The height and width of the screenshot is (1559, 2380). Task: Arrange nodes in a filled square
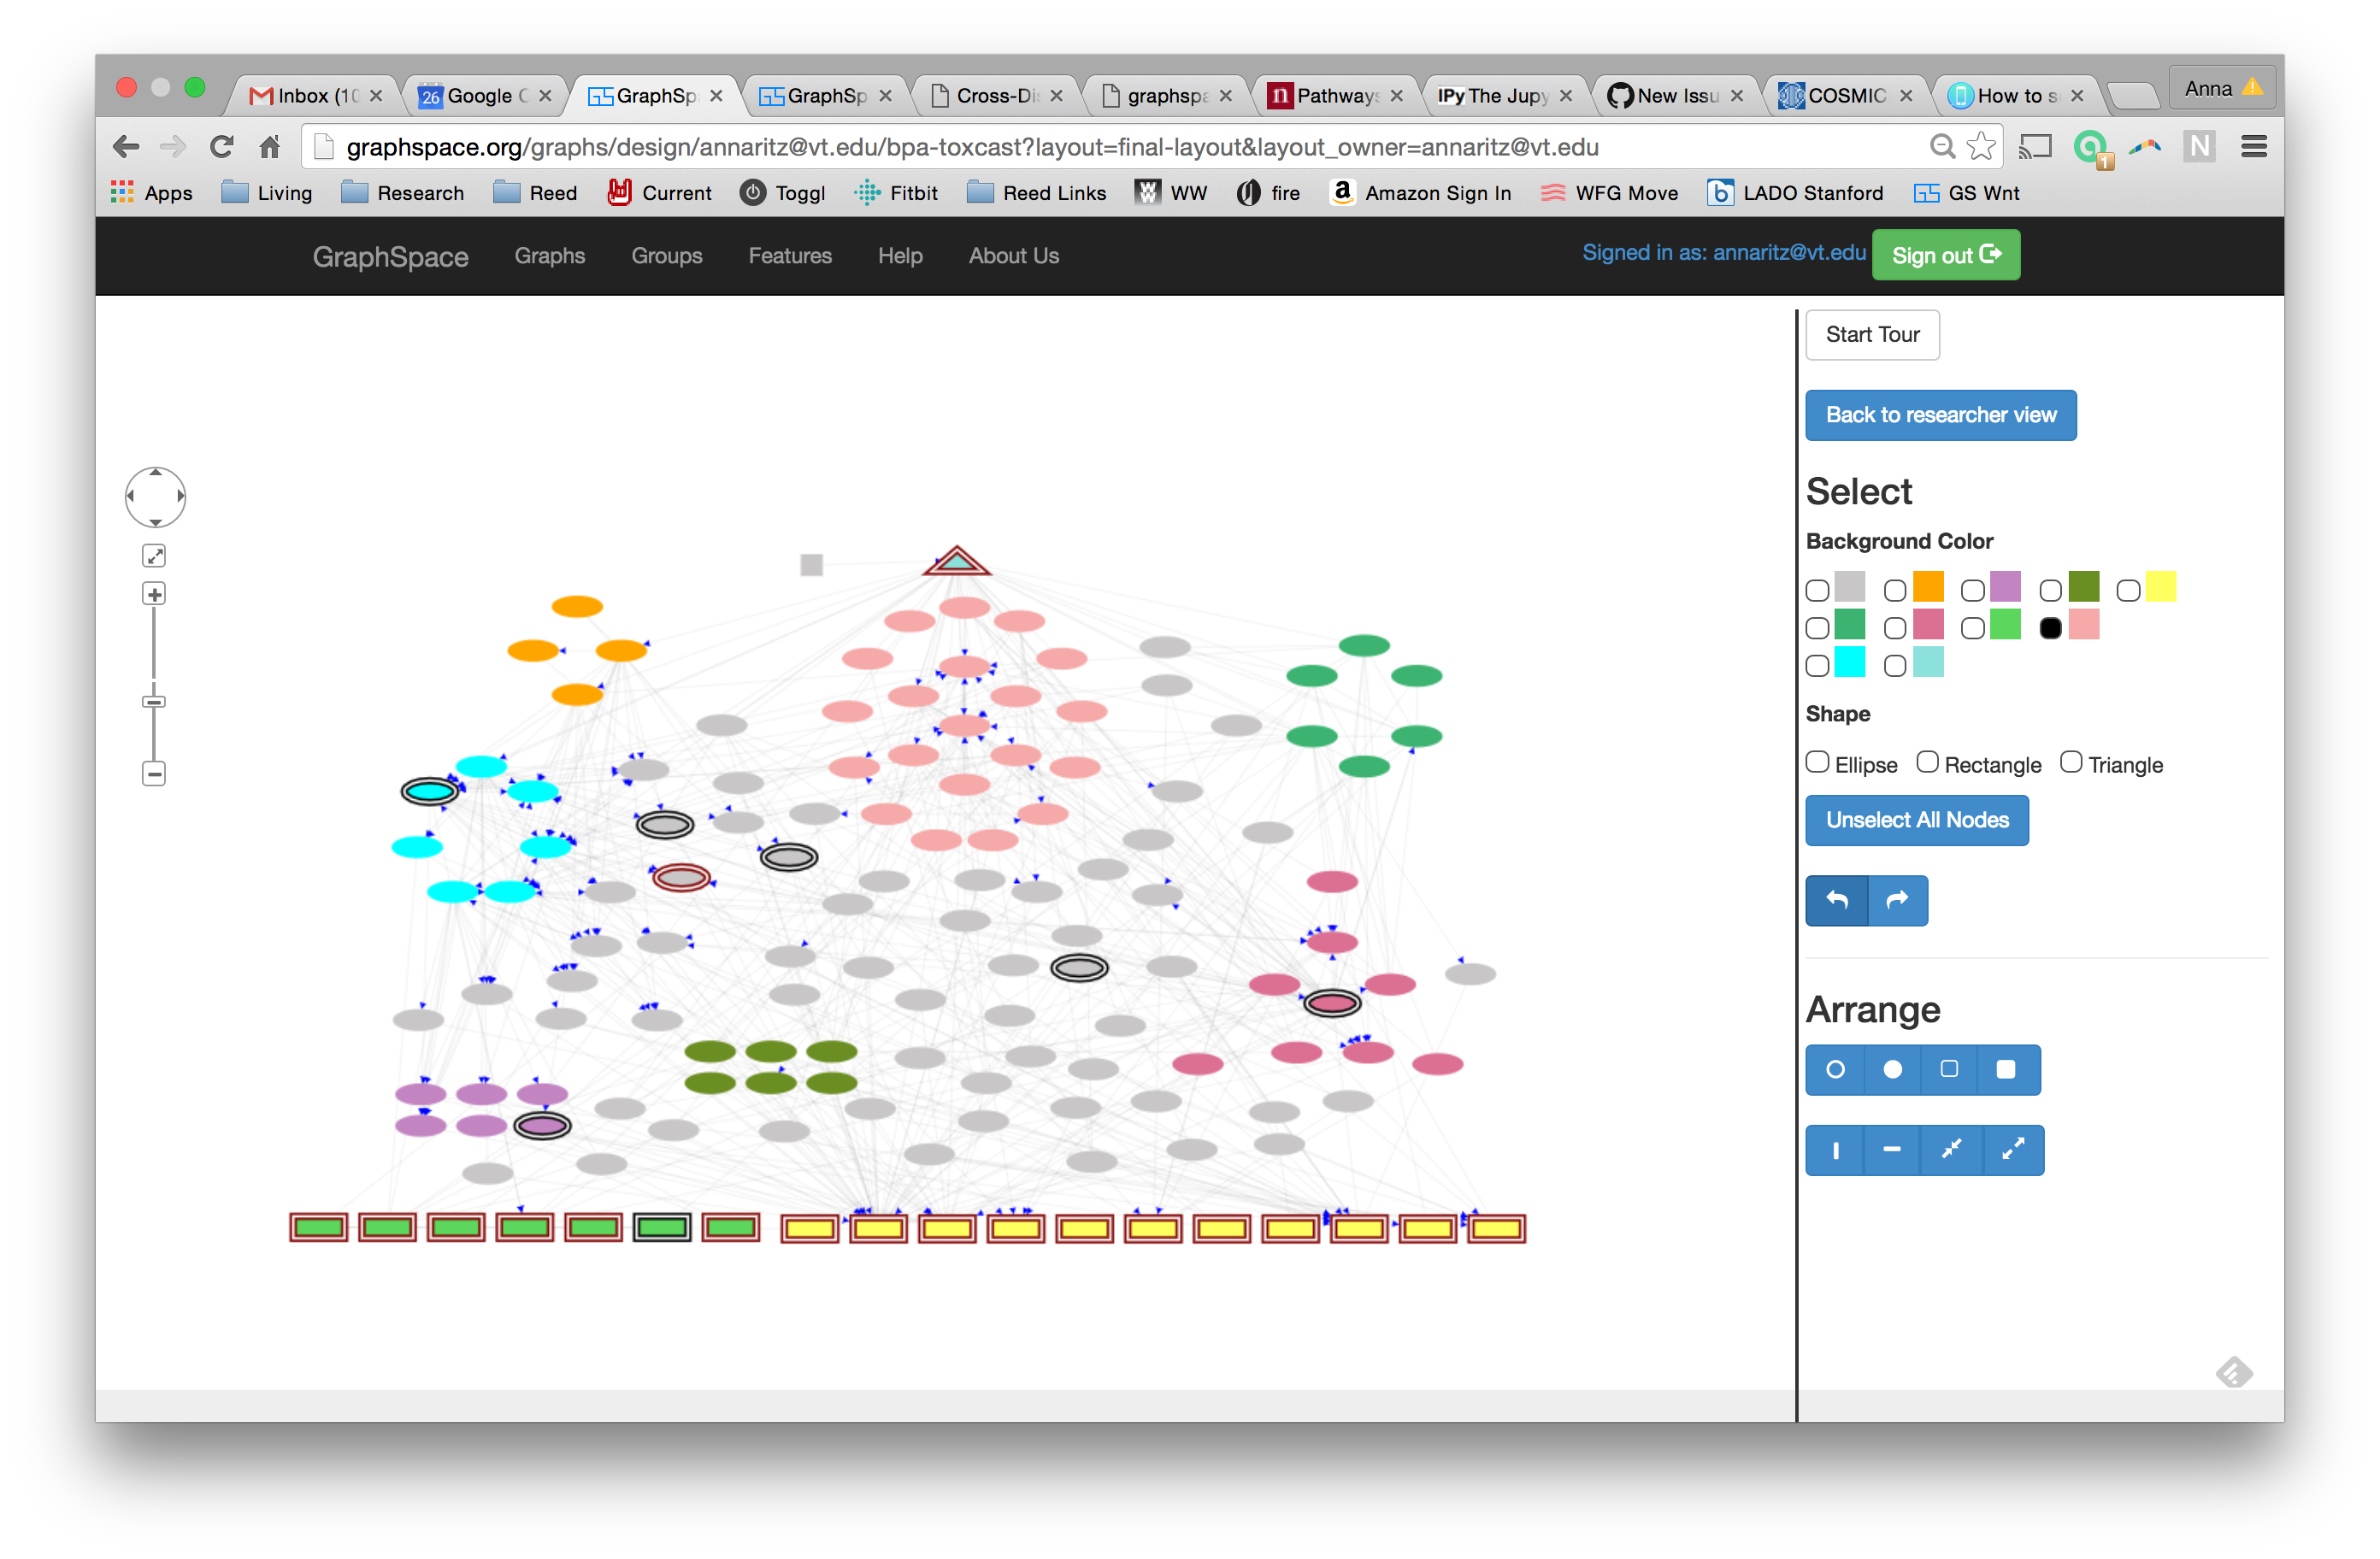pyautogui.click(x=2005, y=1069)
